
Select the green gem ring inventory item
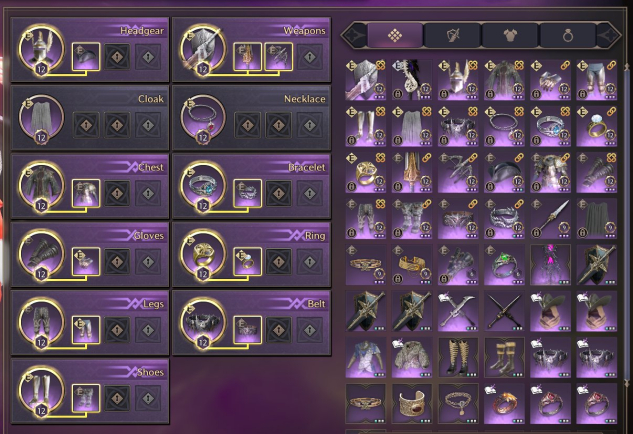[x=504, y=265]
